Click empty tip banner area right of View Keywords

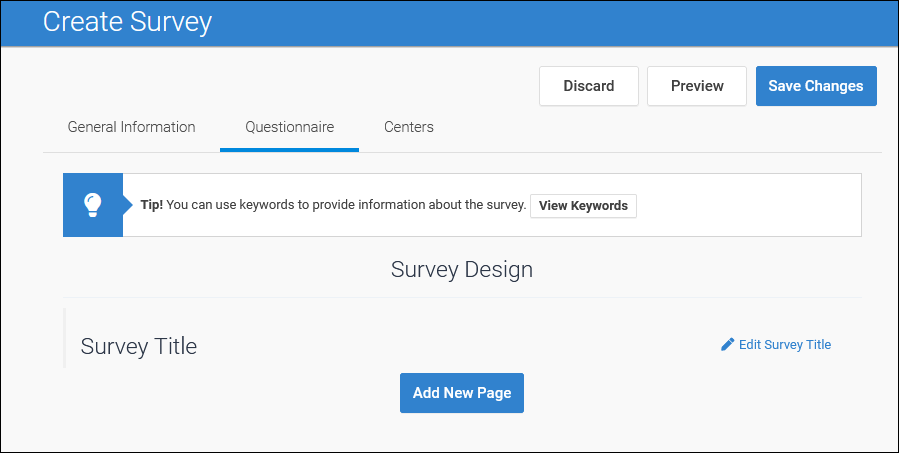point(750,205)
